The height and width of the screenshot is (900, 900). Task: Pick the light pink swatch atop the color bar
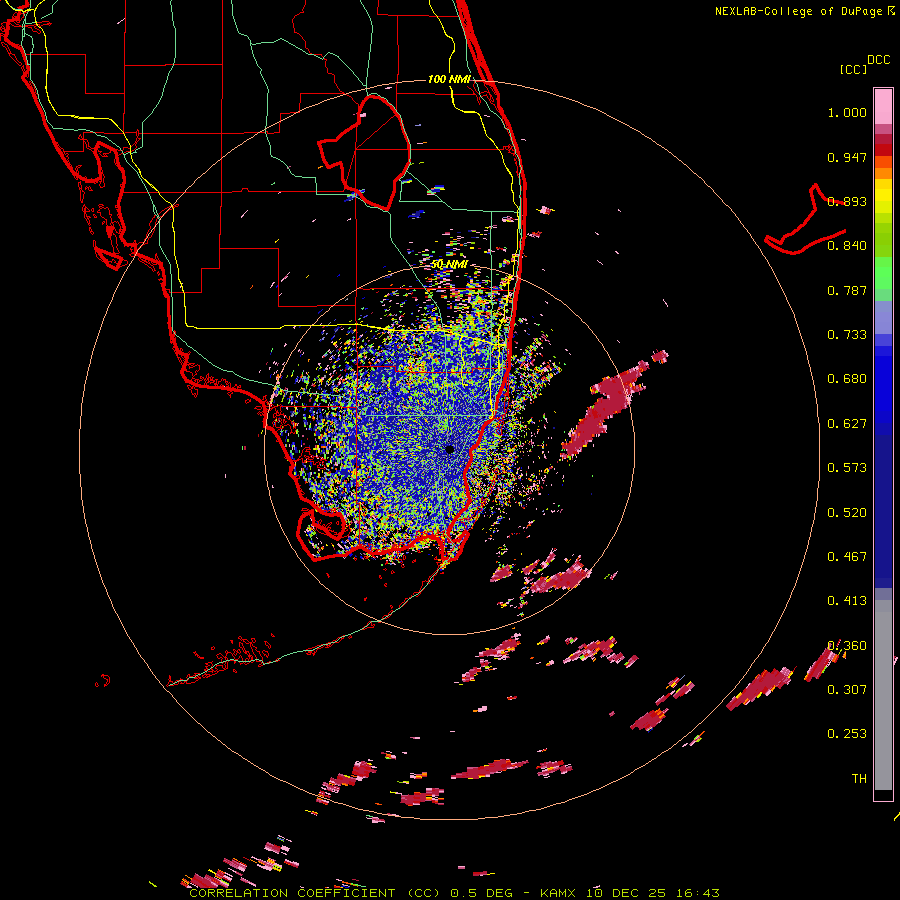tap(883, 106)
